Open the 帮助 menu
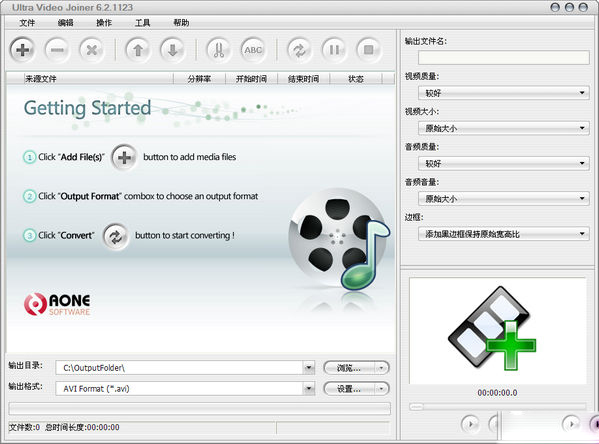 (x=181, y=23)
